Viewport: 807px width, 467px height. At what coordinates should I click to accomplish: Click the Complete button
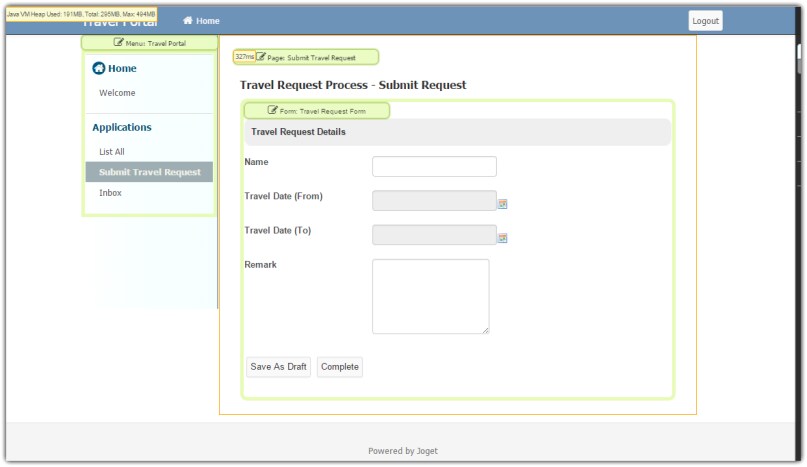[340, 367]
